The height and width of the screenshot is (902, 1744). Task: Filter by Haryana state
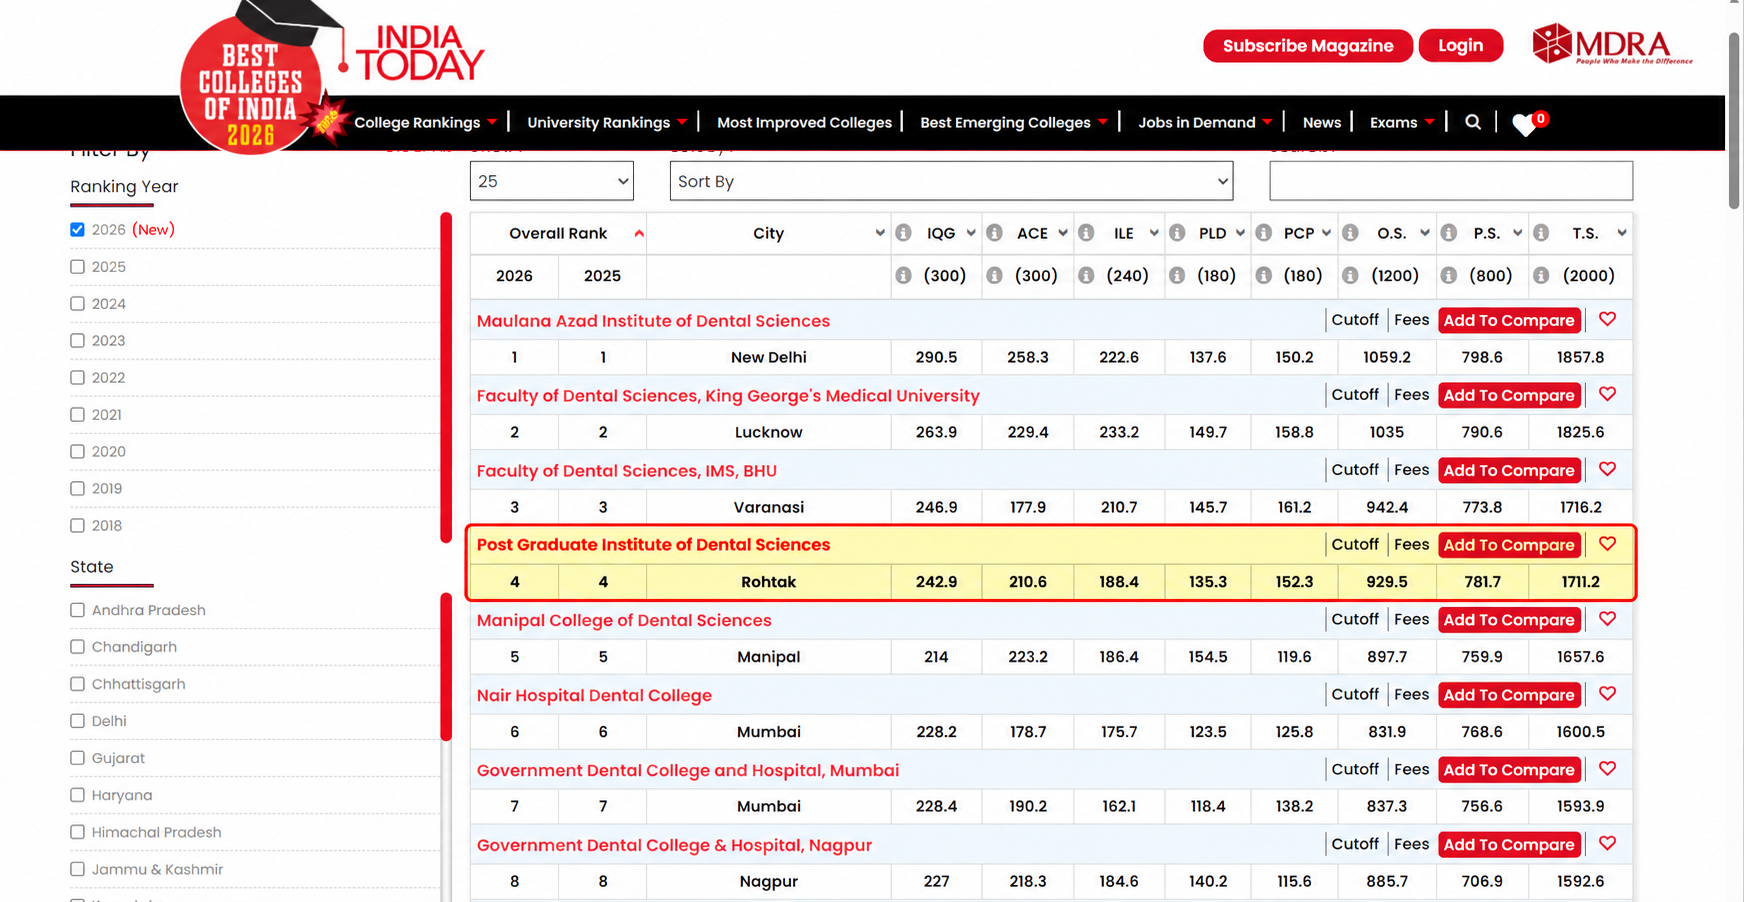click(77, 795)
